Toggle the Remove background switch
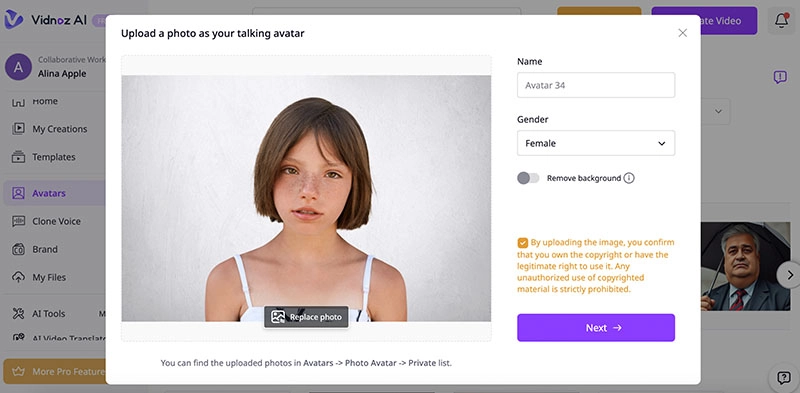Screen dimensions: 800x393 tap(528, 178)
